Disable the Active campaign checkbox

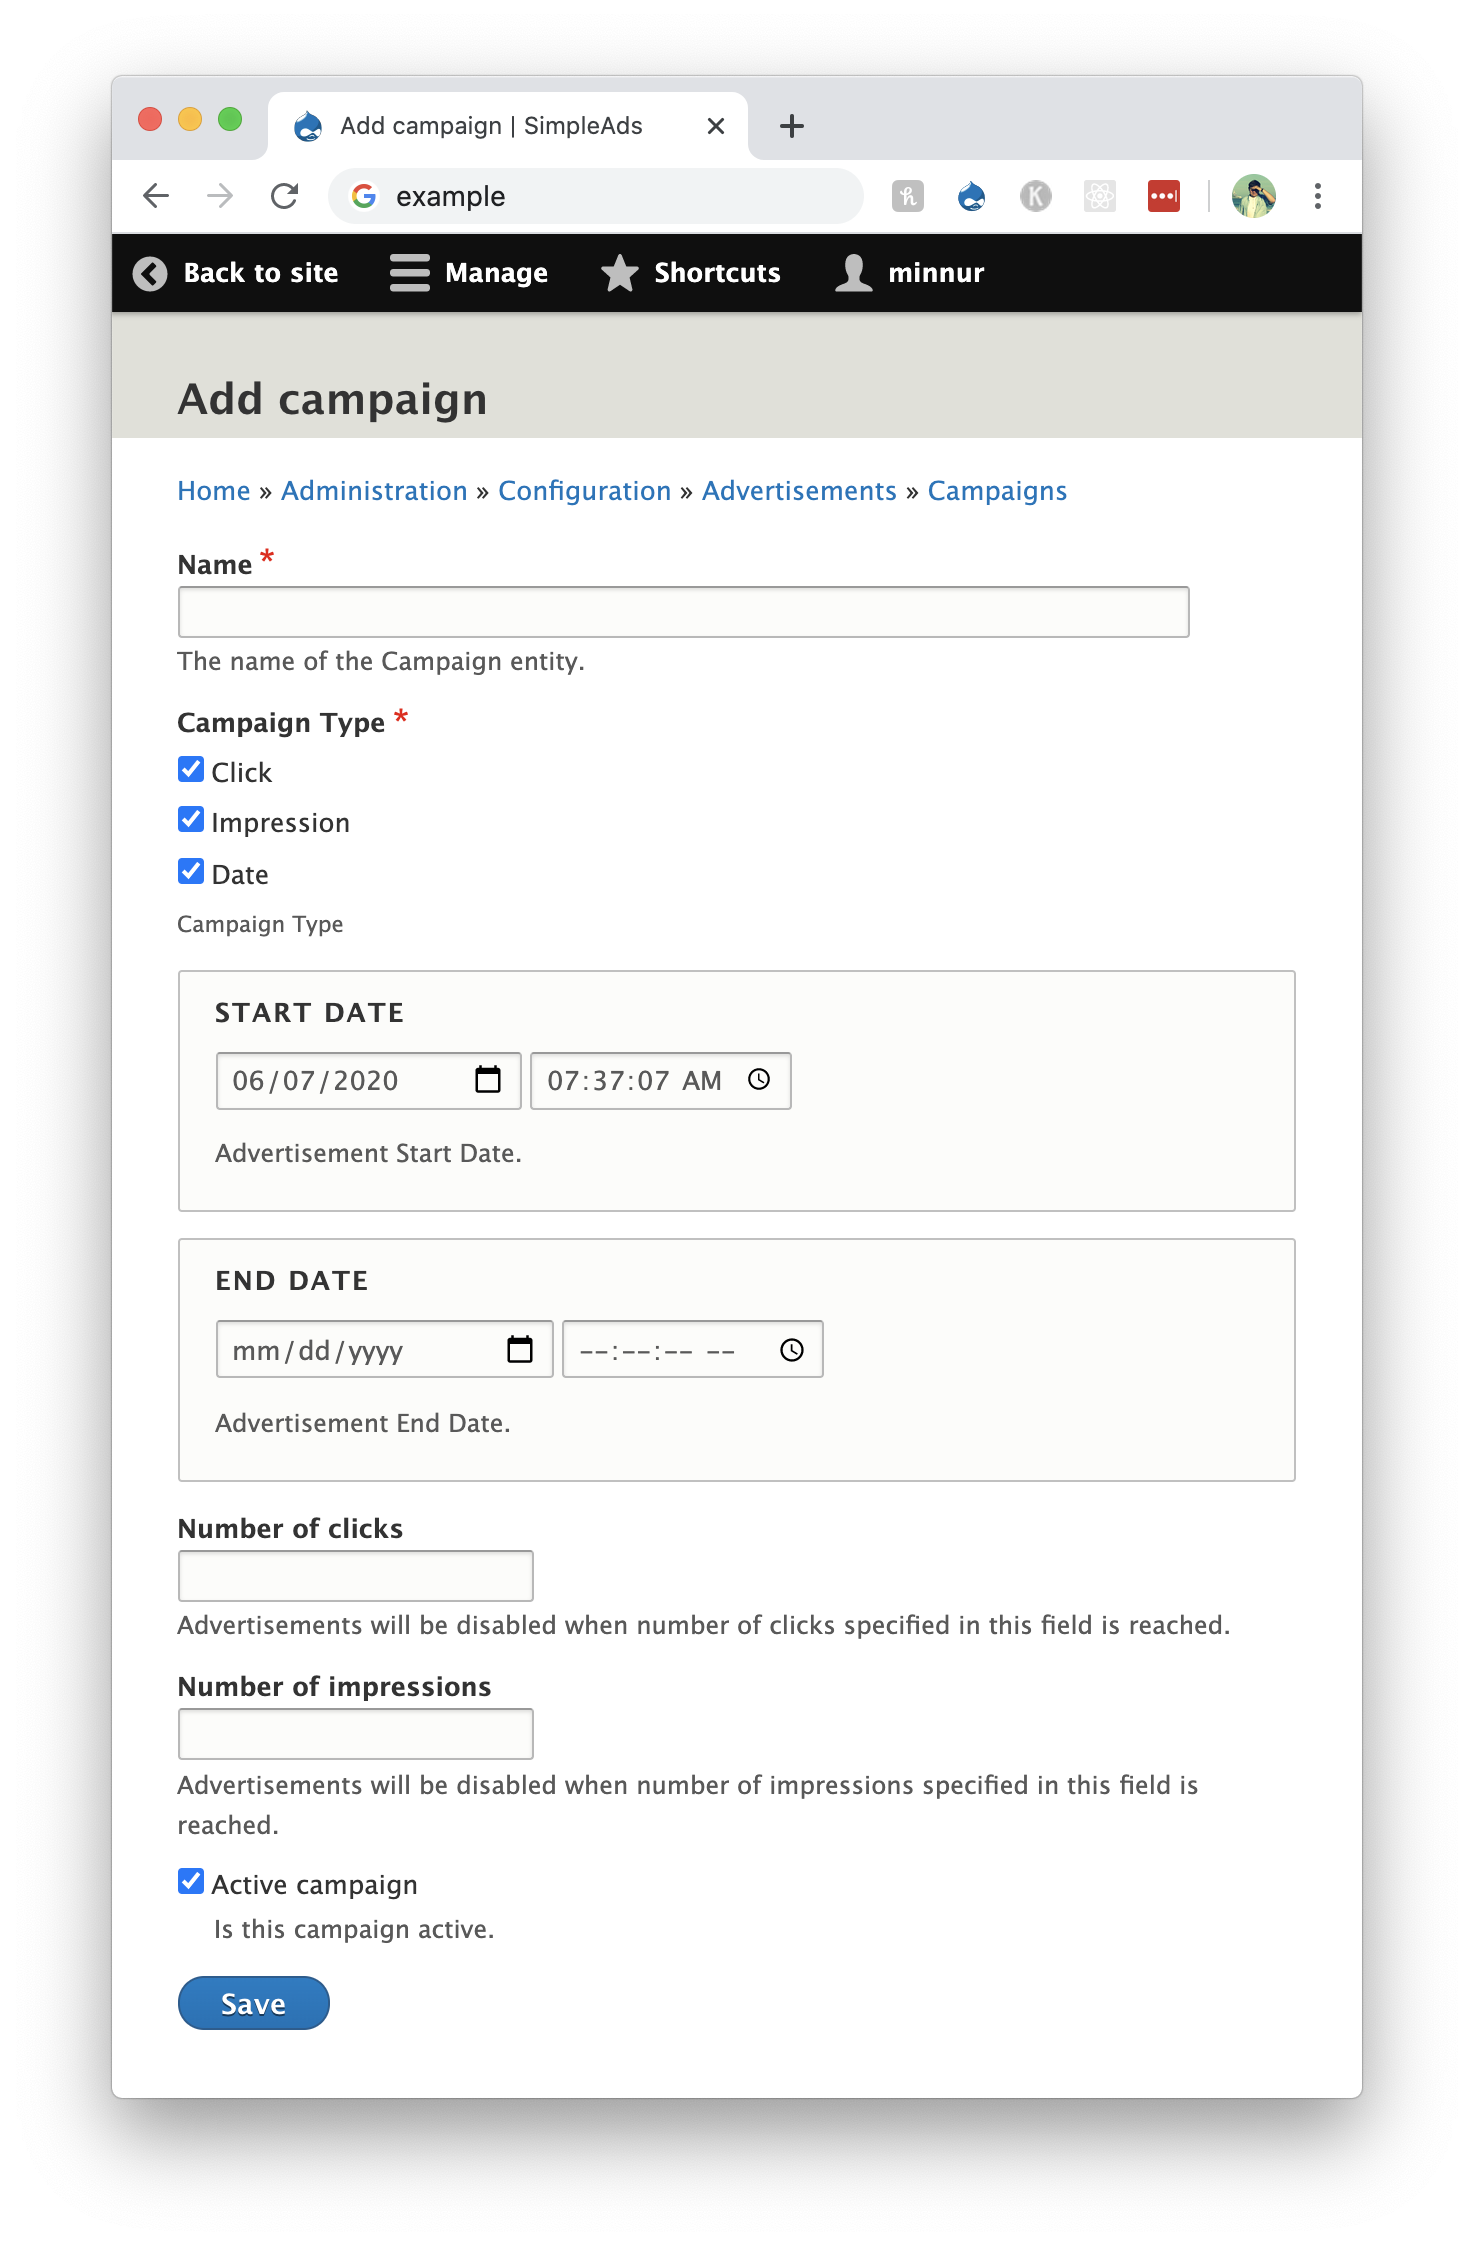190,1880
